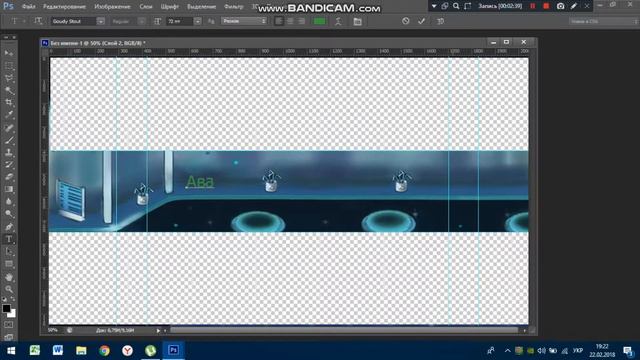The width and height of the screenshot is (640, 360).
Task: Open the Create Warped Text dialog
Action: click(x=338, y=22)
